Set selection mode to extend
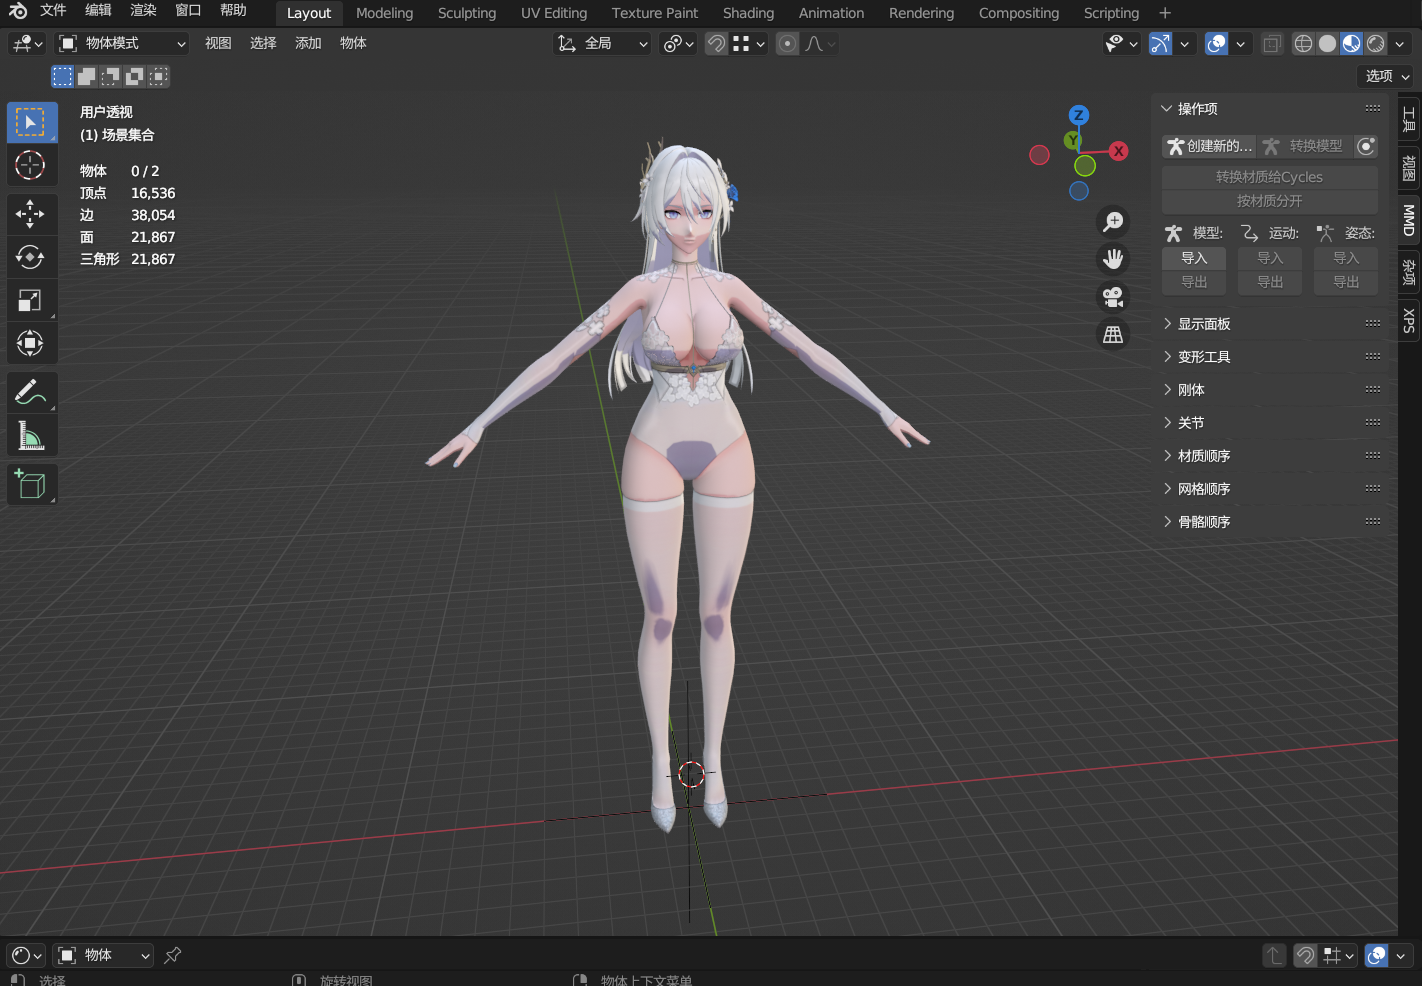Image resolution: width=1422 pixels, height=986 pixels. pyautogui.click(x=87, y=76)
